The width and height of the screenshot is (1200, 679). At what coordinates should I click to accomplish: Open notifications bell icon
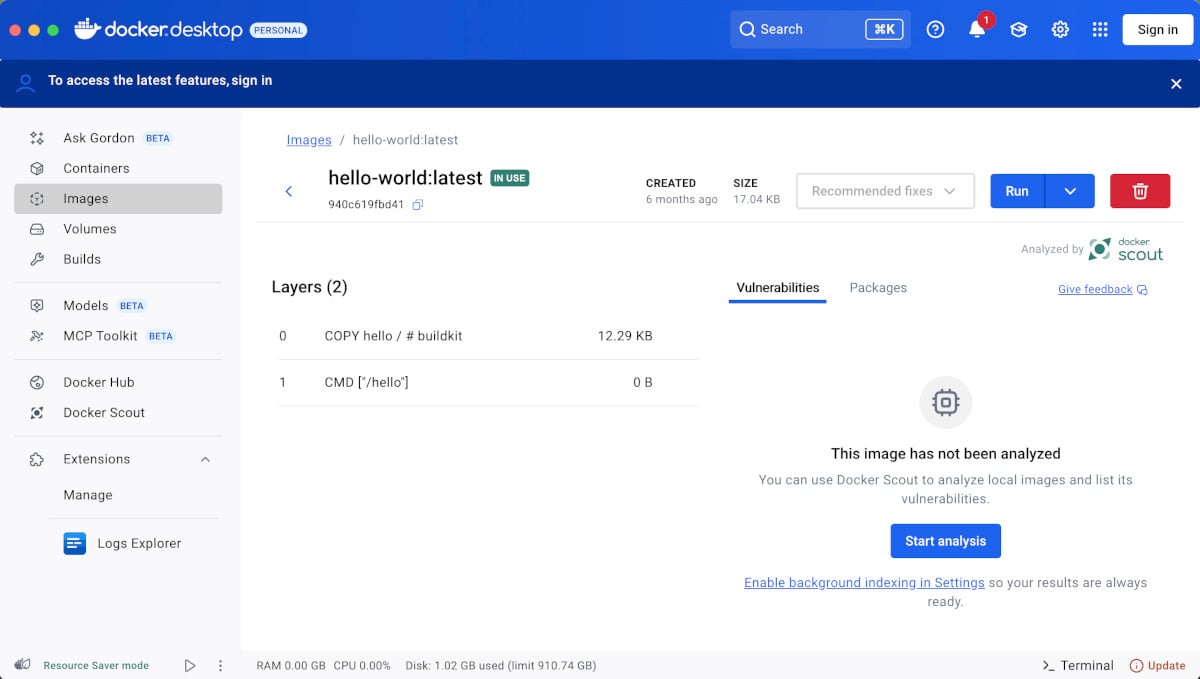tap(977, 30)
